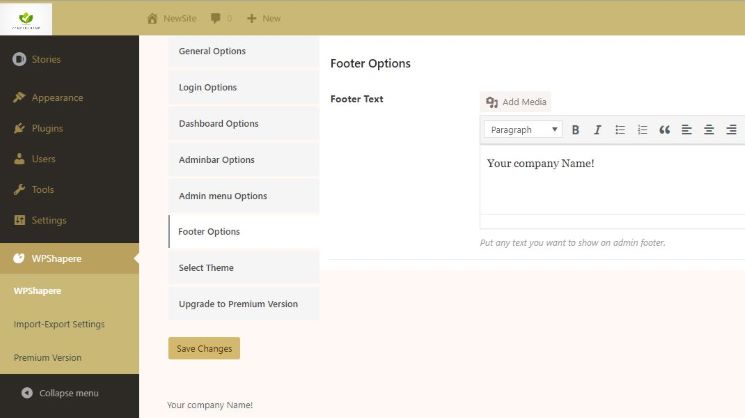Click the Add Media button label
Viewport: 745px width, 418px height.
point(524,102)
